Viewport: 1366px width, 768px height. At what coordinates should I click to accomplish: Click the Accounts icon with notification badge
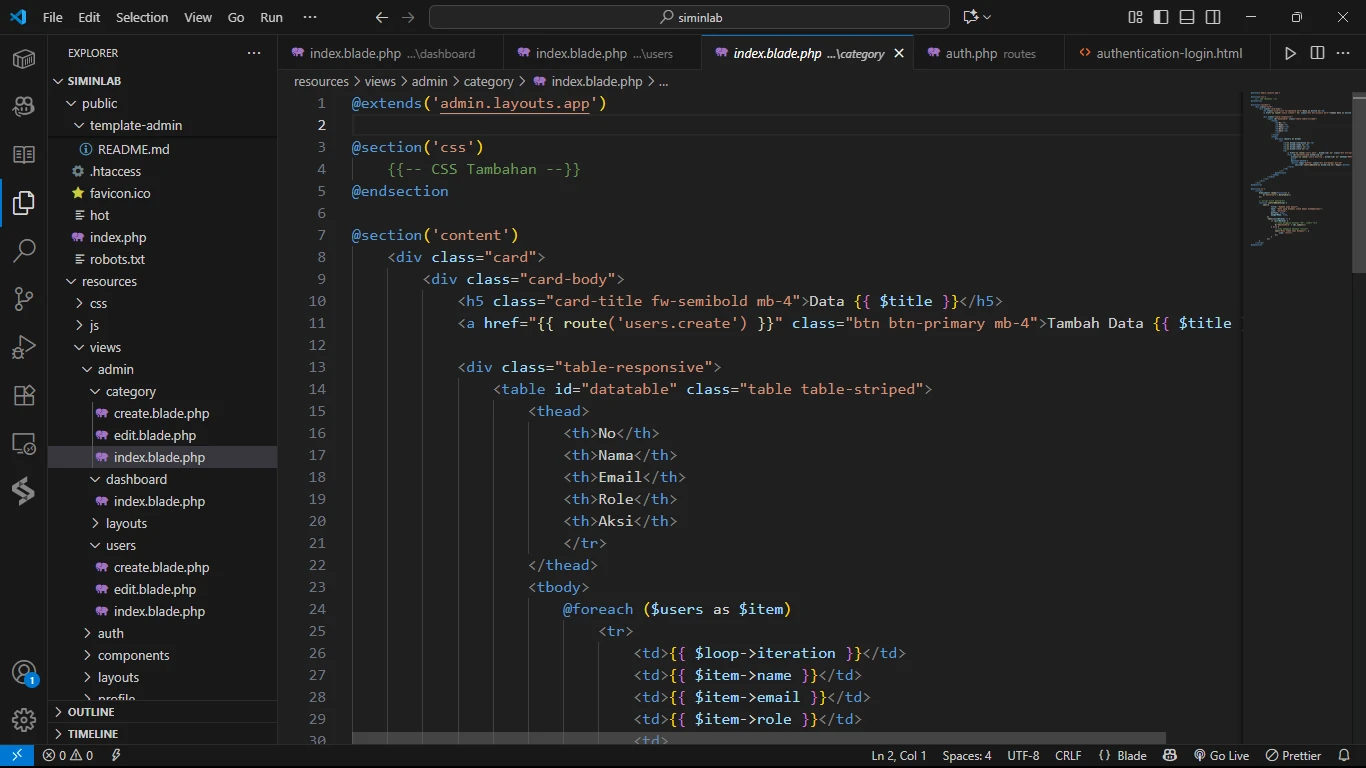click(x=24, y=673)
